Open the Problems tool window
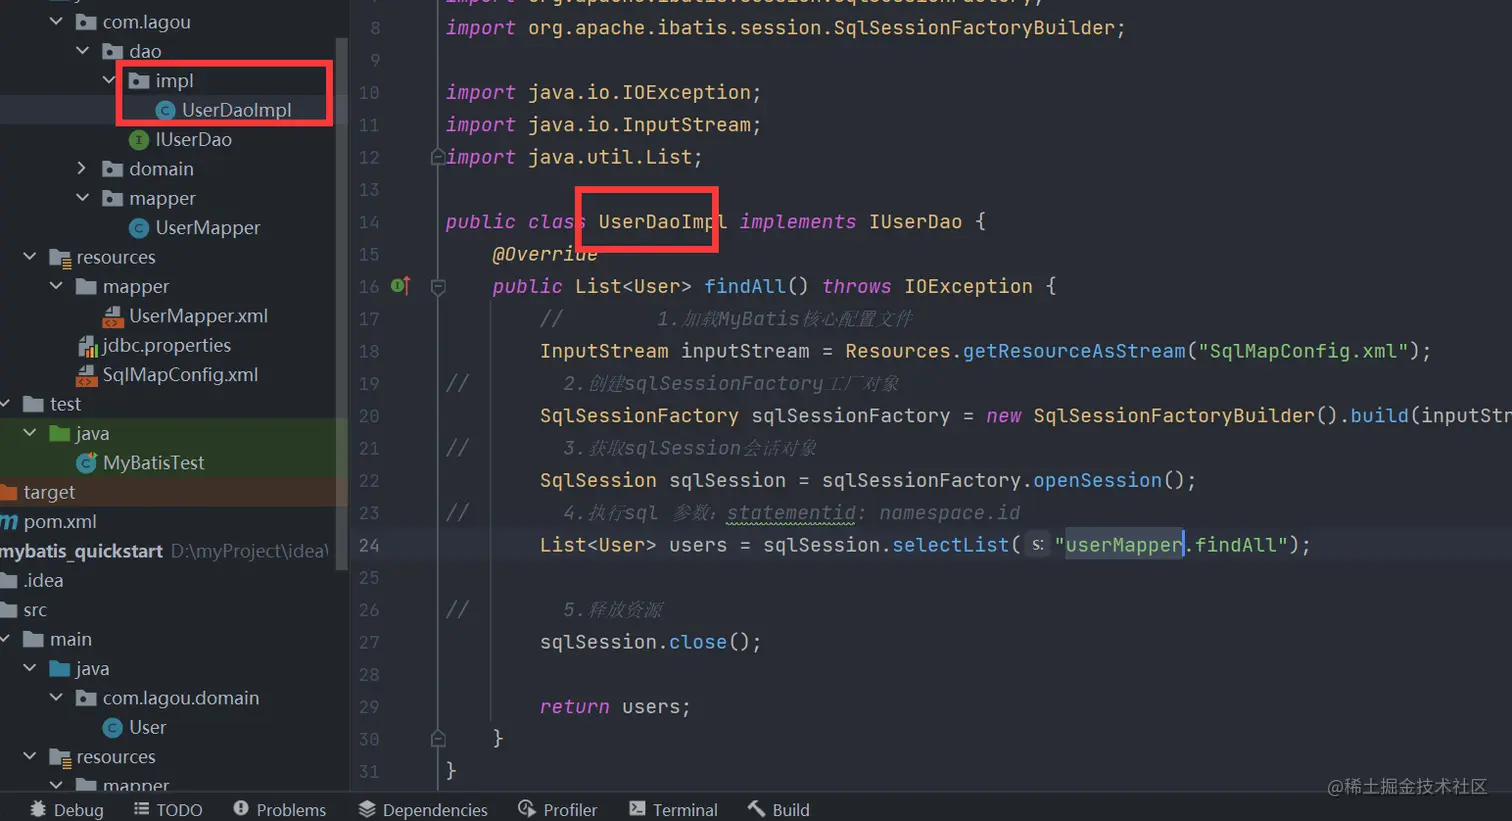Viewport: 1512px width, 821px height. point(279,809)
